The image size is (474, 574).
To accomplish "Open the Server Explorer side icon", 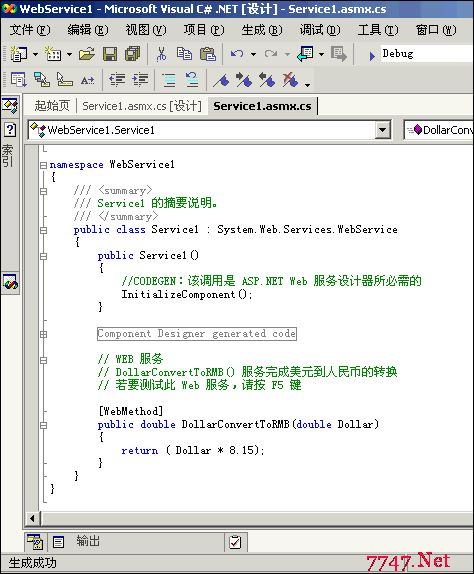I will coord(10,282).
